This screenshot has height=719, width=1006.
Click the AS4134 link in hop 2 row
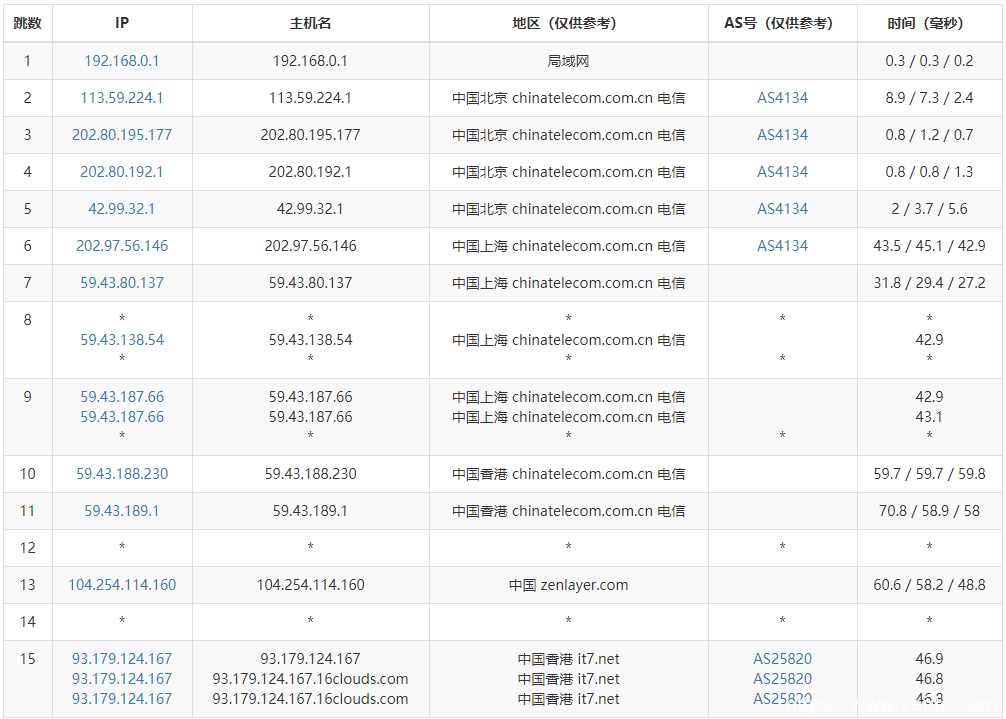click(782, 98)
